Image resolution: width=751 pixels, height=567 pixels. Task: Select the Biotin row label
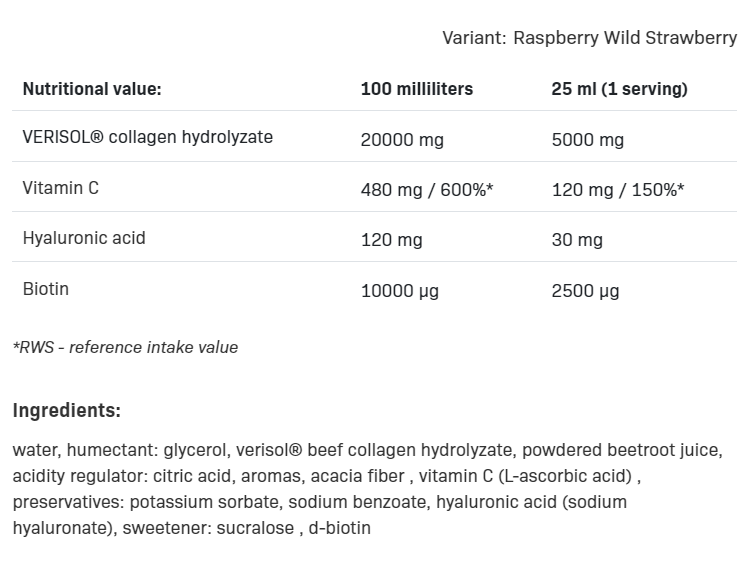(46, 289)
